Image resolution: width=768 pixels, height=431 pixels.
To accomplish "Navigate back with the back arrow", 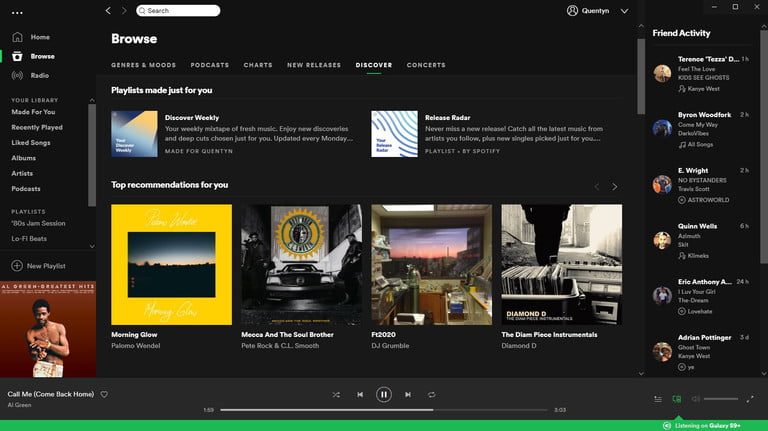I will point(108,10).
